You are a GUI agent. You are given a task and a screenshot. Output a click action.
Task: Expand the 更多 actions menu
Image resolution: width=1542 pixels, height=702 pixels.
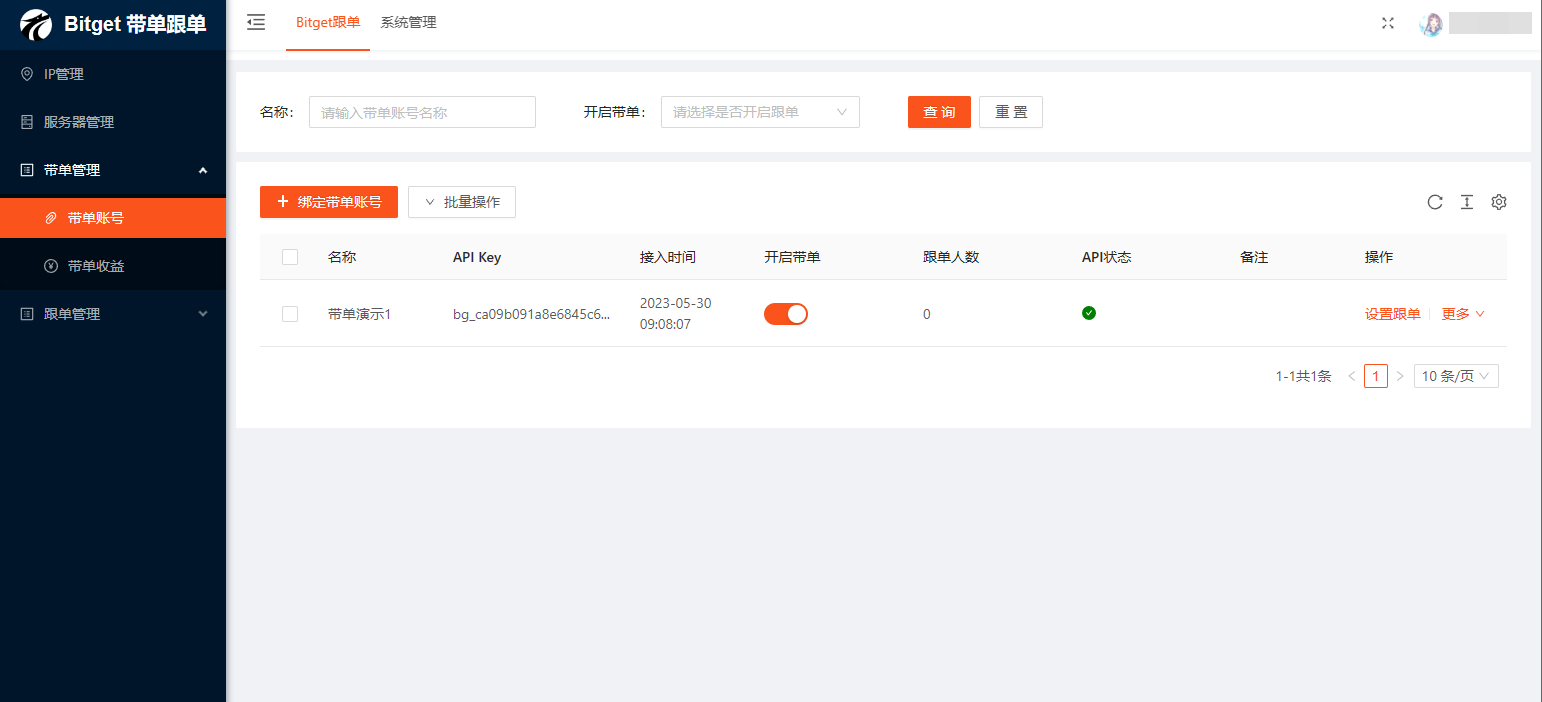1463,314
